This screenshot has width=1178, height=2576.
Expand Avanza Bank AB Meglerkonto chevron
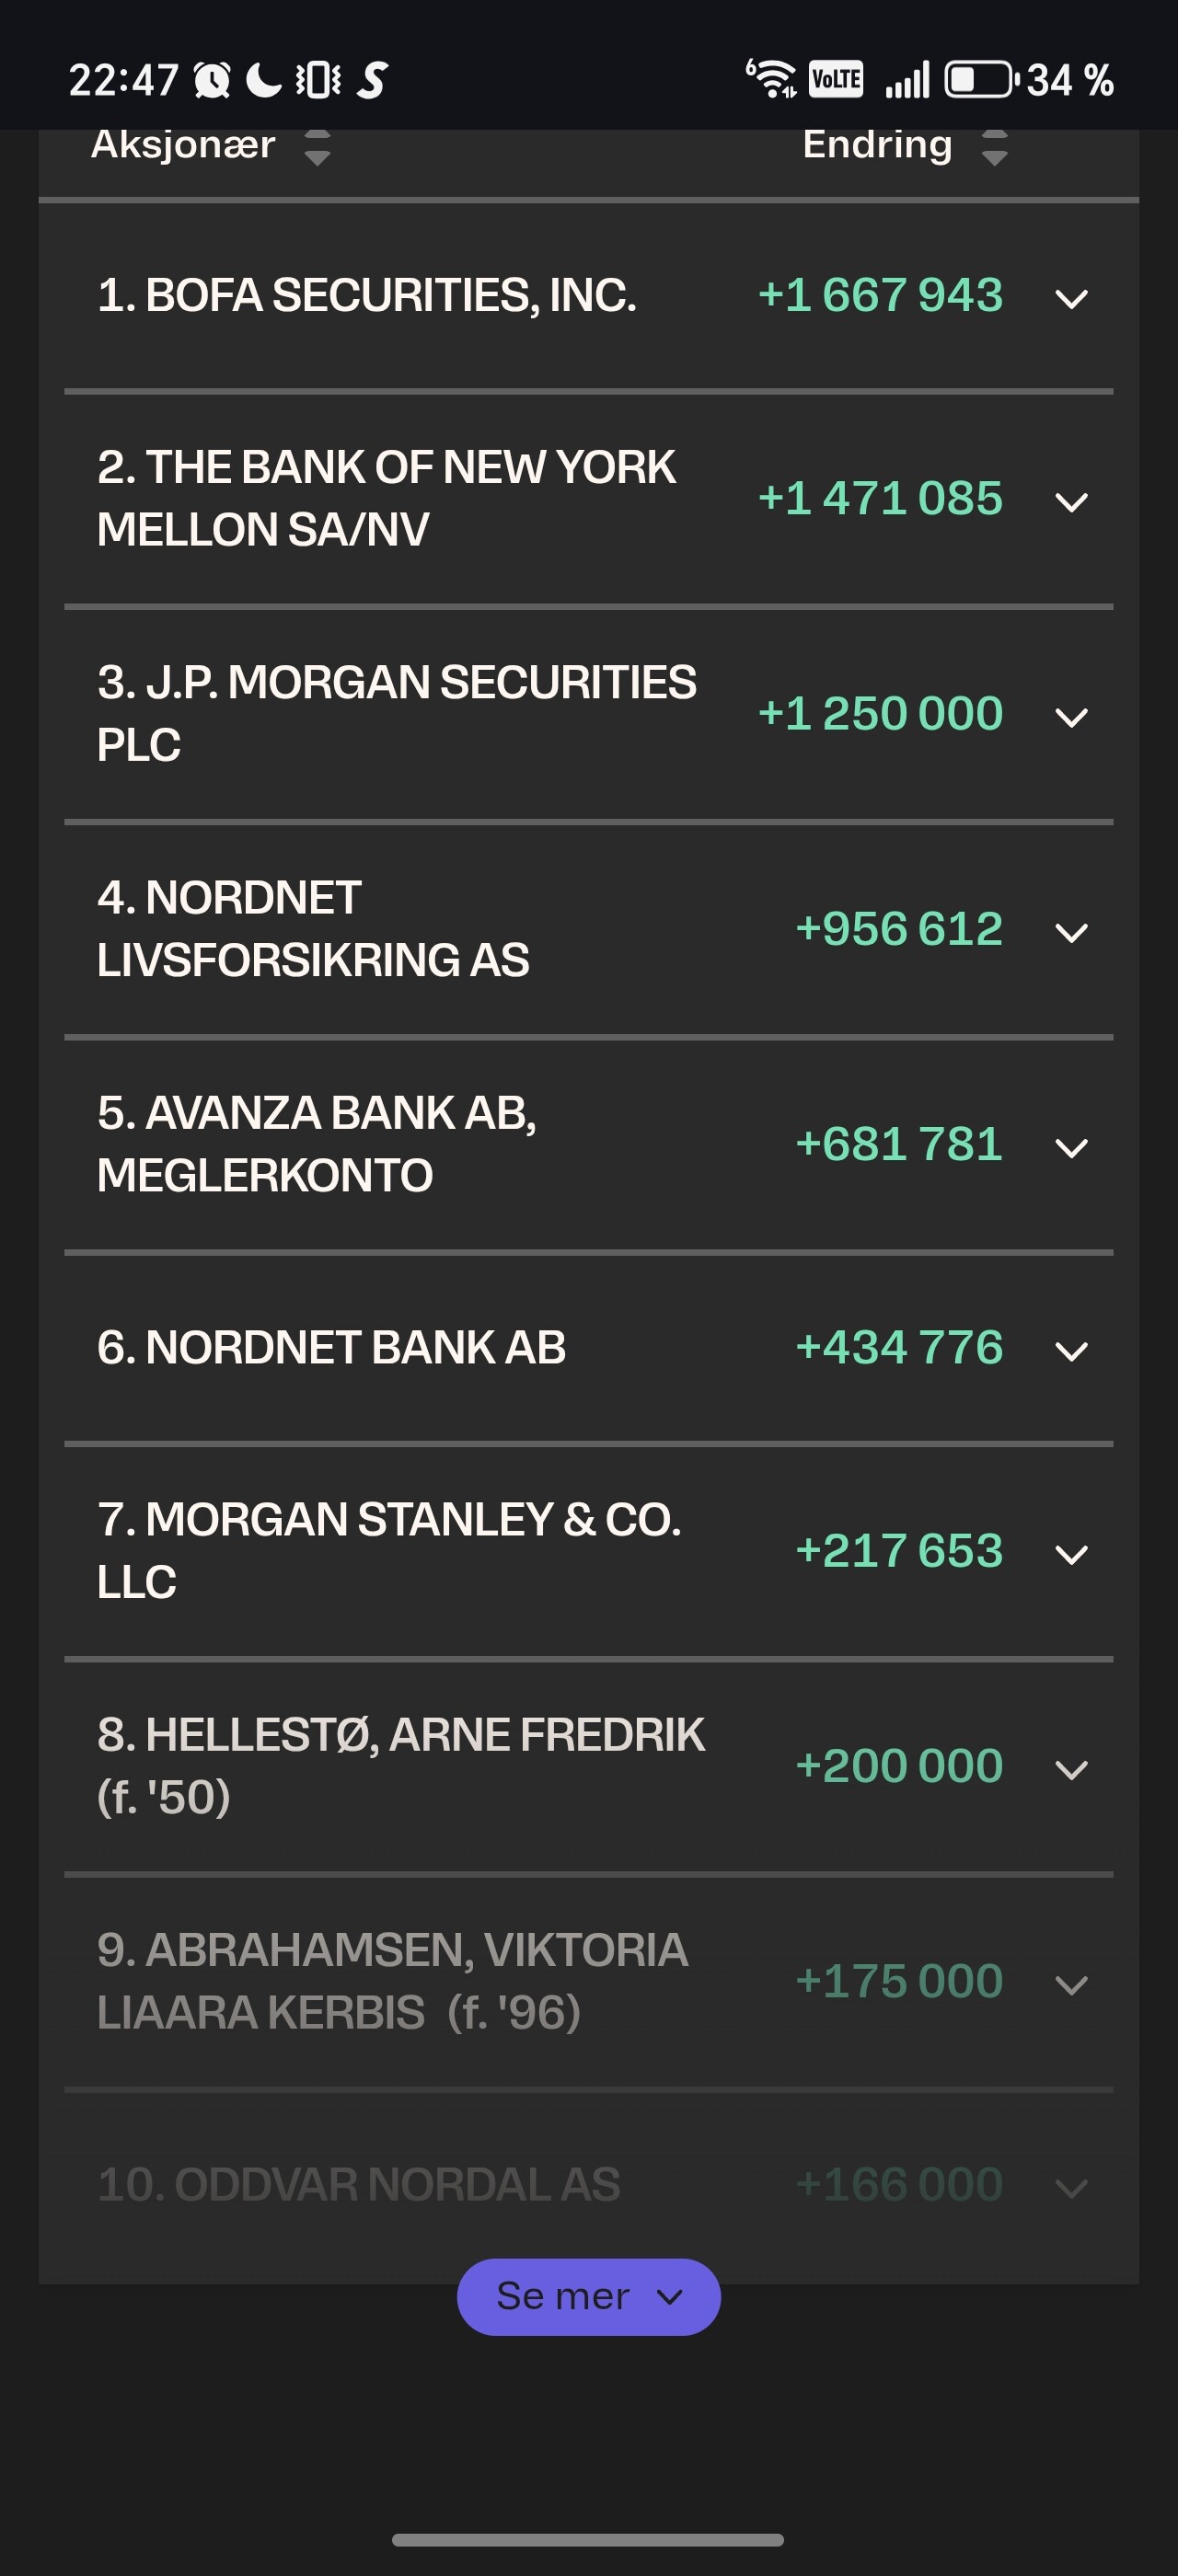click(x=1071, y=1147)
